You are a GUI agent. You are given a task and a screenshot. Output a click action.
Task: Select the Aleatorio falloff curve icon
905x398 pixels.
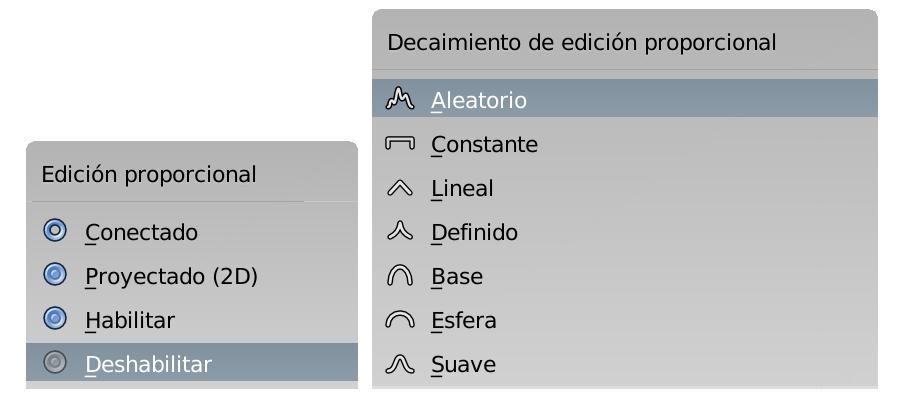pos(399,99)
